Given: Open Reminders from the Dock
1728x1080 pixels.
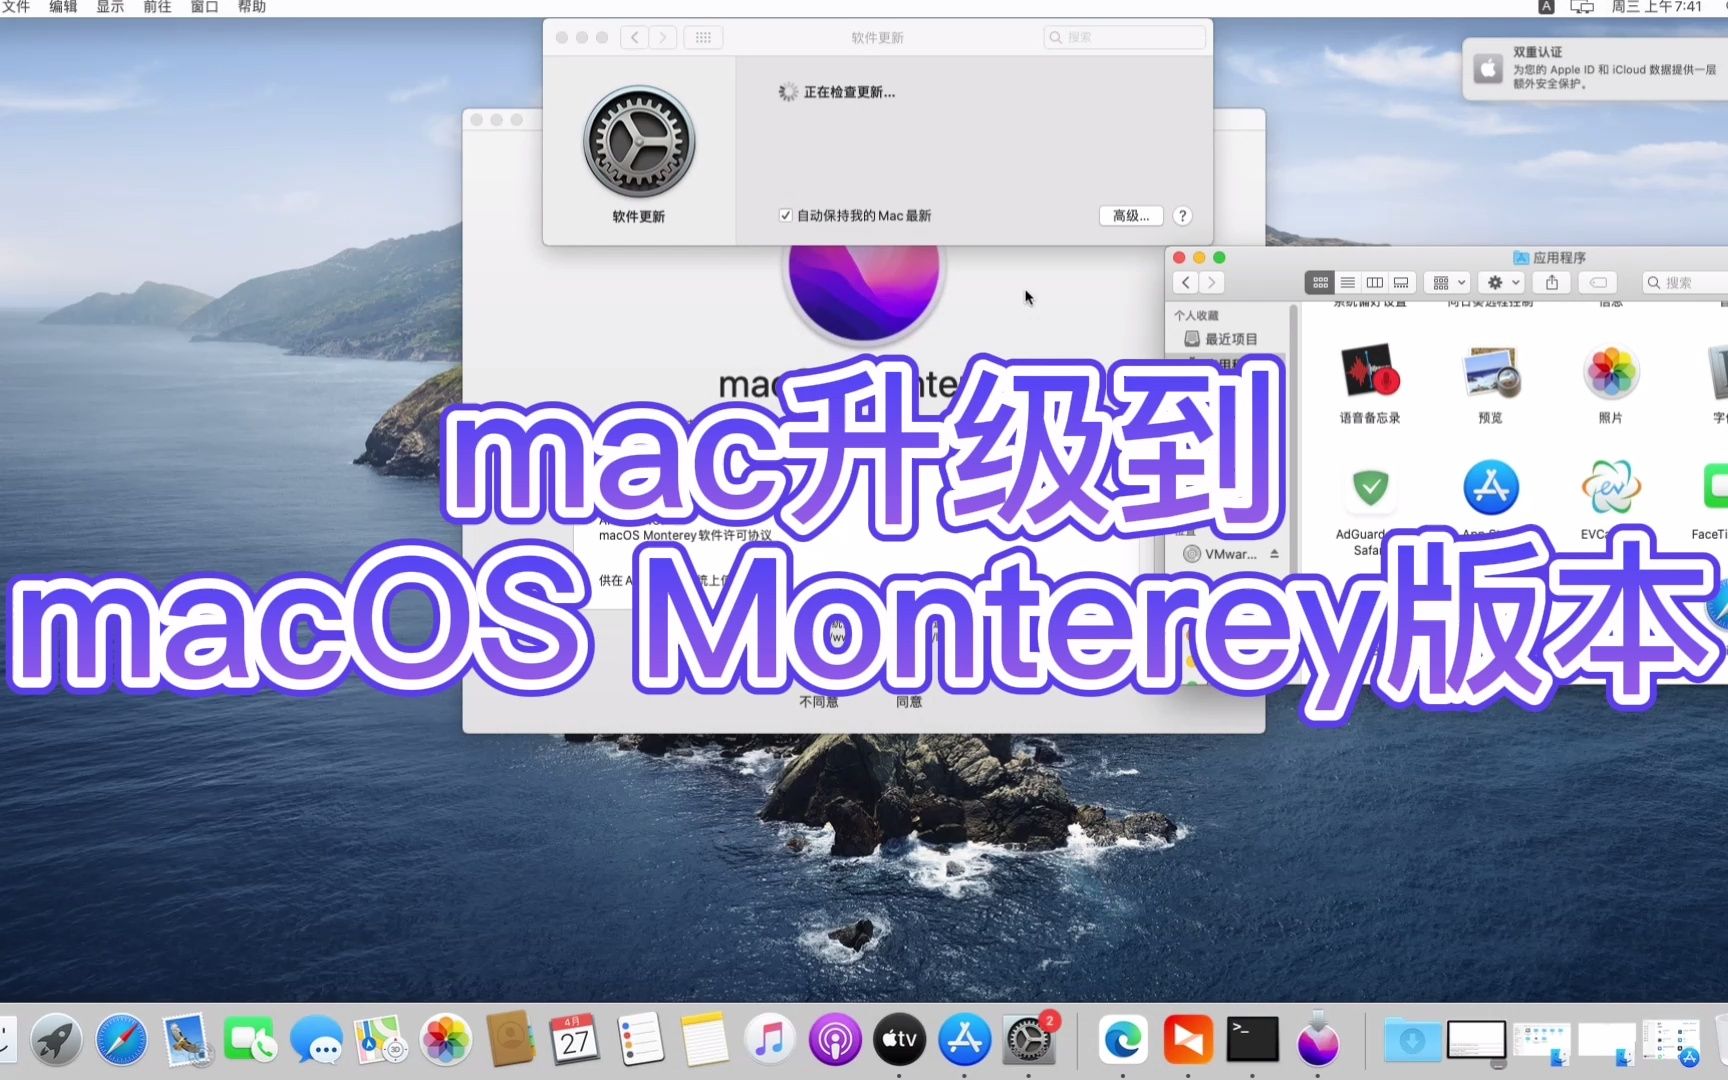Looking at the screenshot, I should pyautogui.click(x=640, y=1041).
